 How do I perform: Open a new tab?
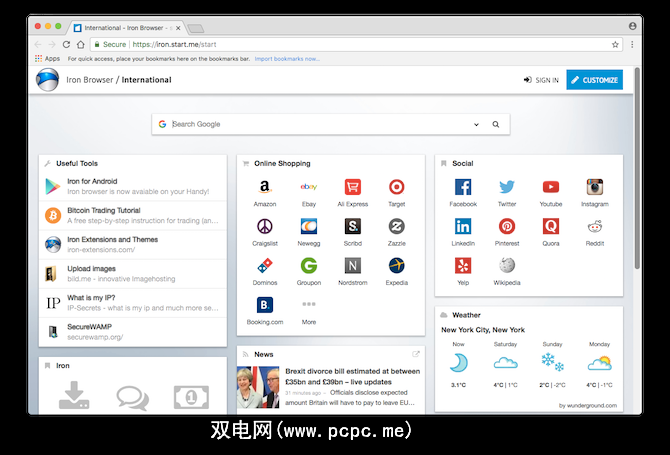[x=196, y=28]
